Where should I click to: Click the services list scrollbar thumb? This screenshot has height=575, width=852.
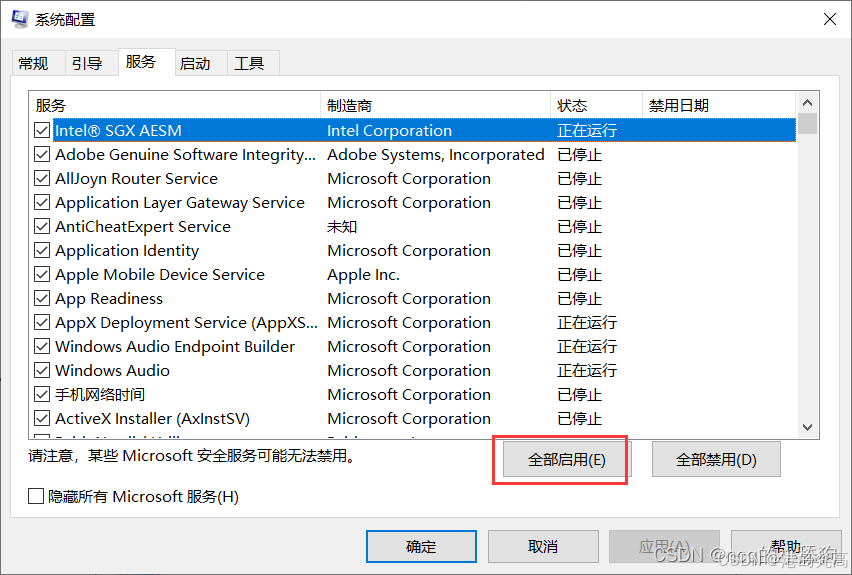[x=807, y=123]
